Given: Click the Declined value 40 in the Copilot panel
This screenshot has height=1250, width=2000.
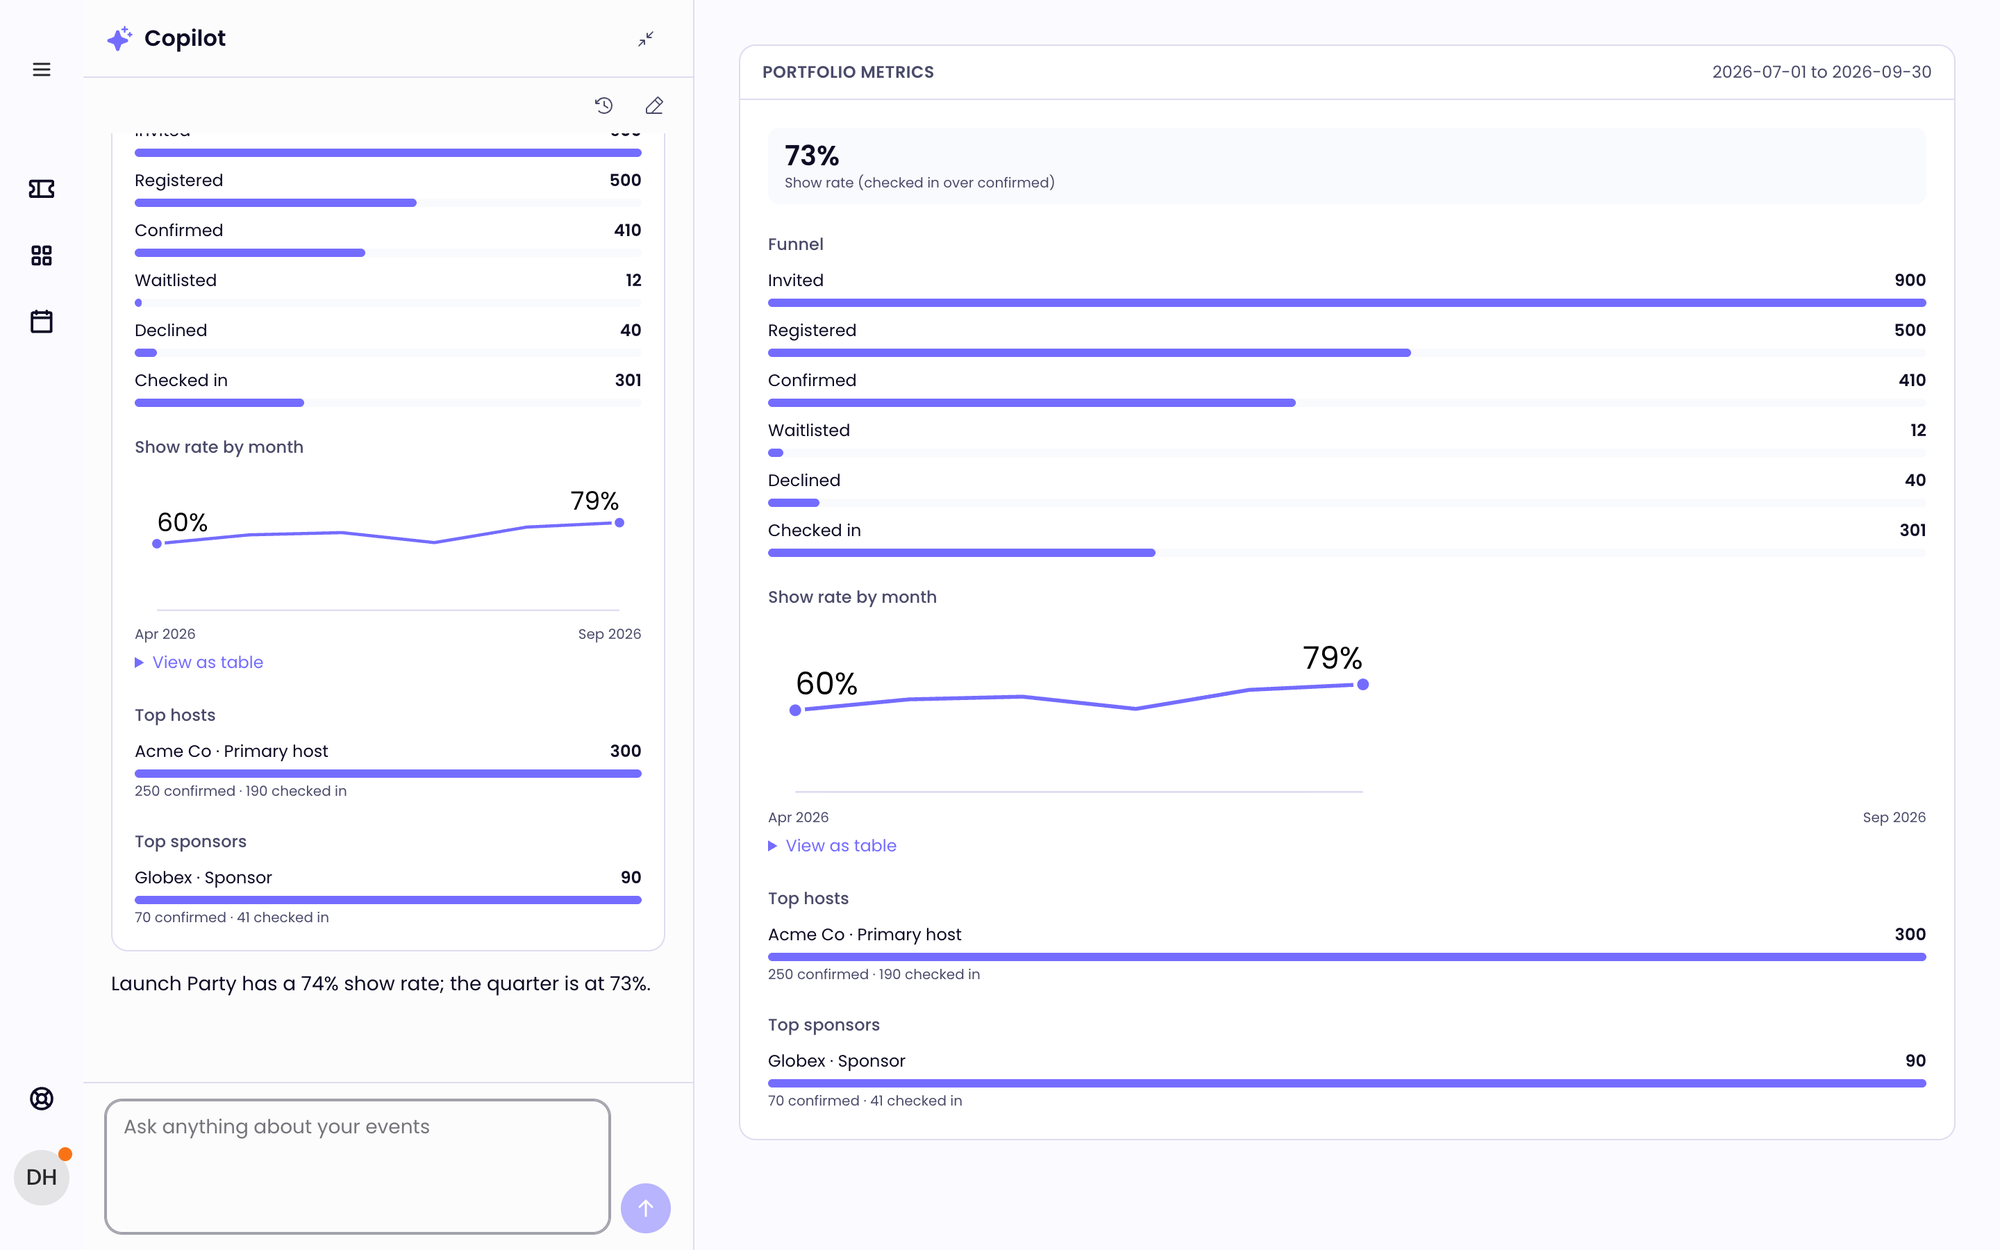Looking at the screenshot, I should (x=631, y=331).
